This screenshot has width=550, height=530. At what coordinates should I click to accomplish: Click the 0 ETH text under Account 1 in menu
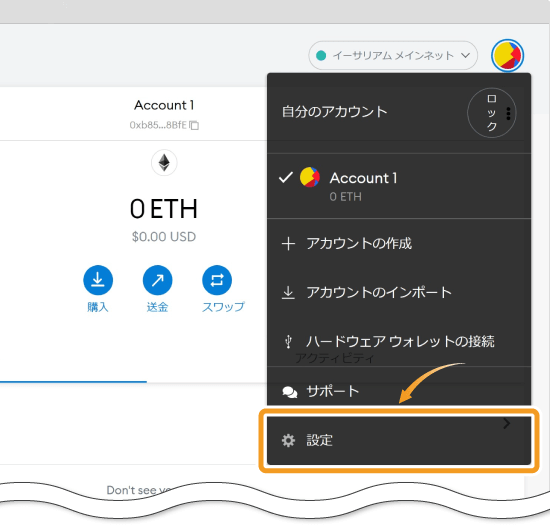point(346,197)
